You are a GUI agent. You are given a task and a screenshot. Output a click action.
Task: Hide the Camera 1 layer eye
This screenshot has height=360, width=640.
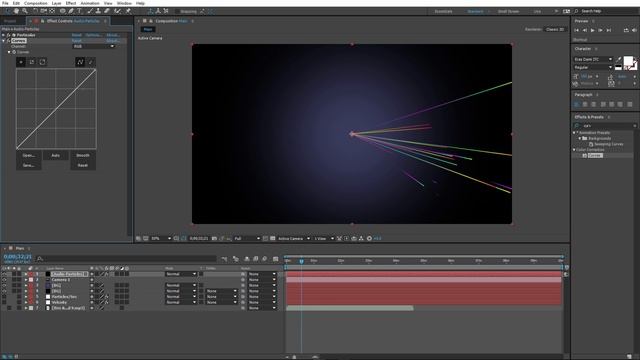point(4,280)
